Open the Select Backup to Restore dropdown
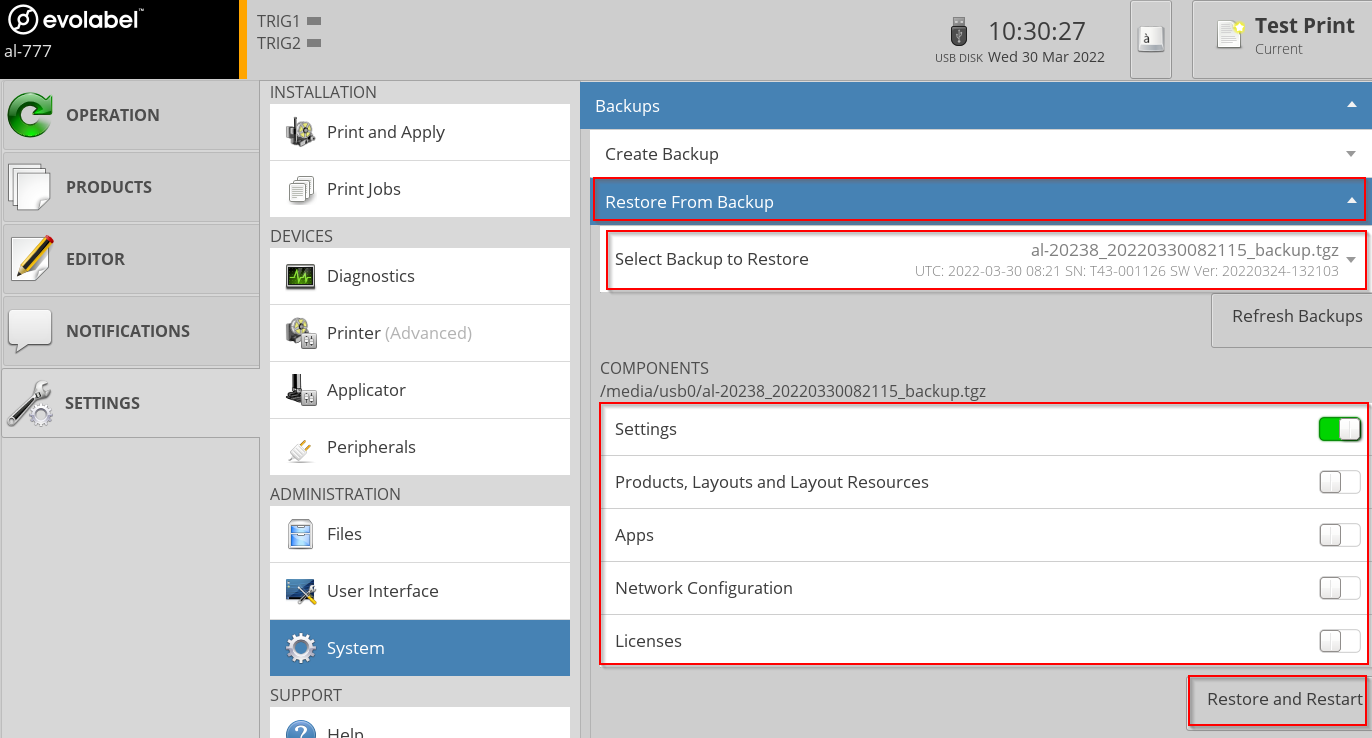The image size is (1372, 738). click(986, 259)
